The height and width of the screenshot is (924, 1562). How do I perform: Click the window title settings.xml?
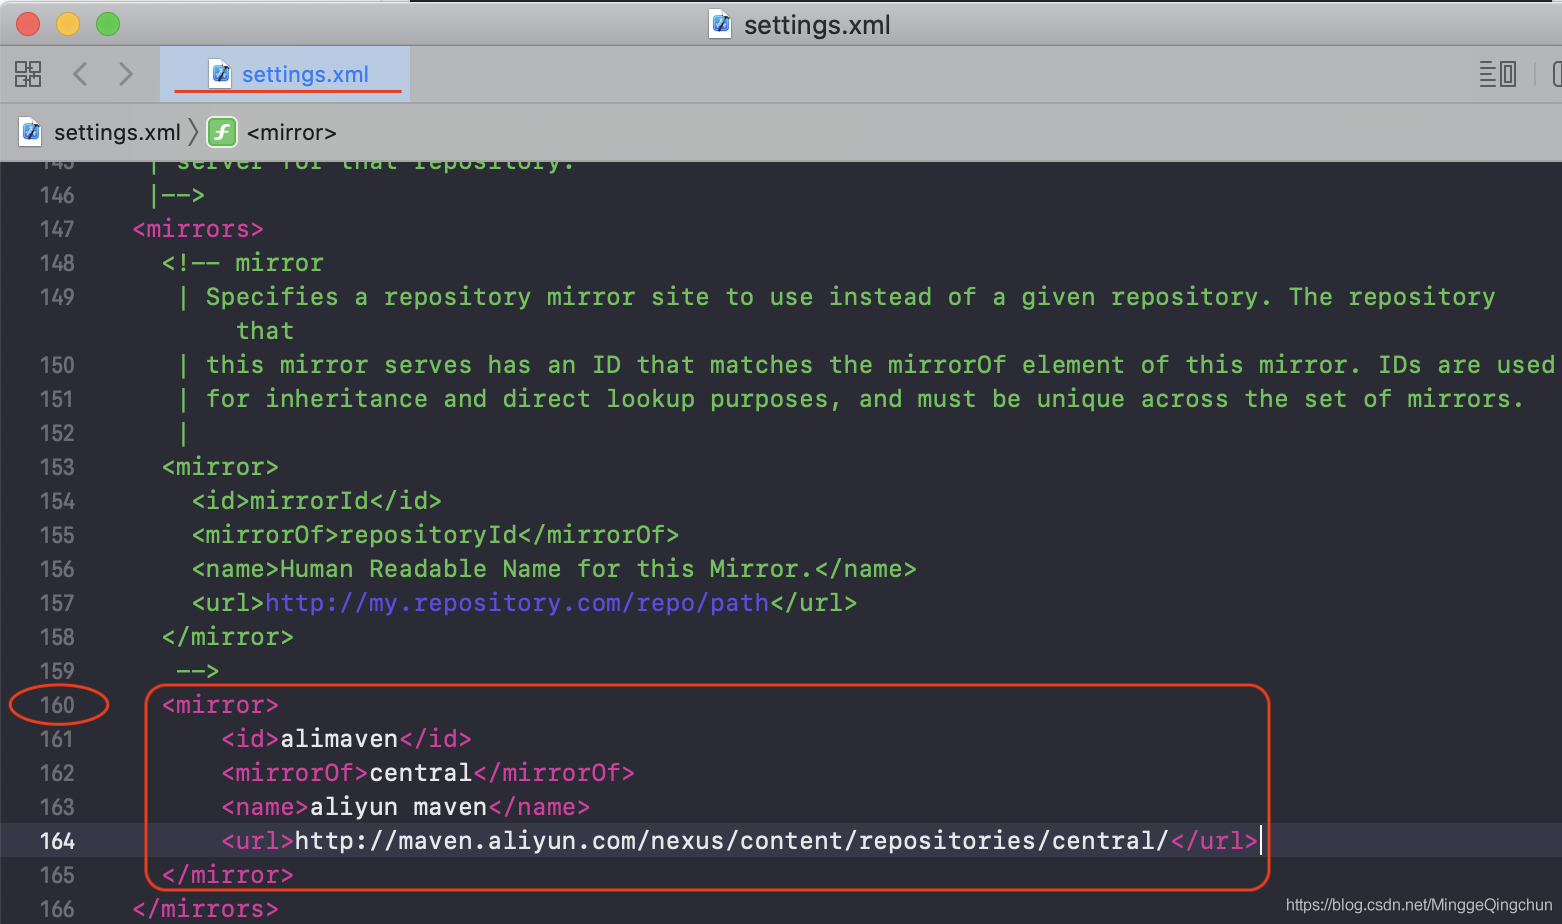(817, 25)
